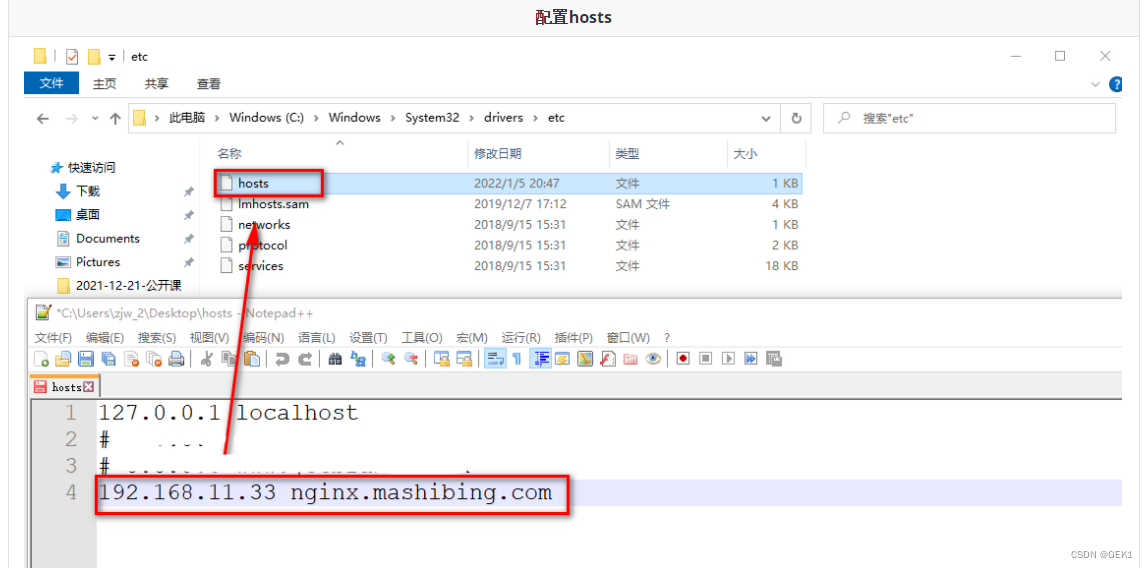Expand the Explorer ribbon chevron
Screen dimensions: 1148x568
click(x=1096, y=84)
